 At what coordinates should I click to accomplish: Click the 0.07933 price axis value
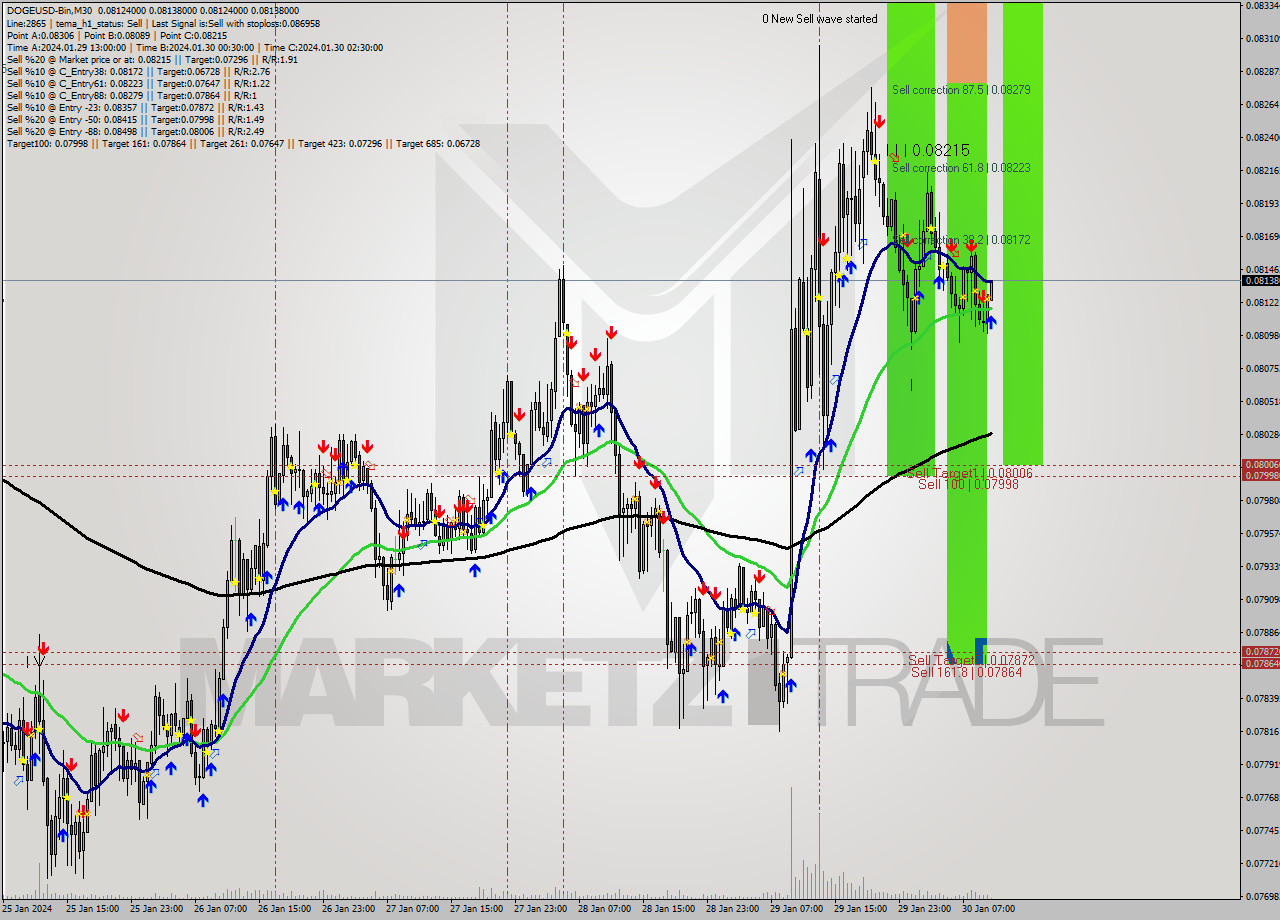1262,567
